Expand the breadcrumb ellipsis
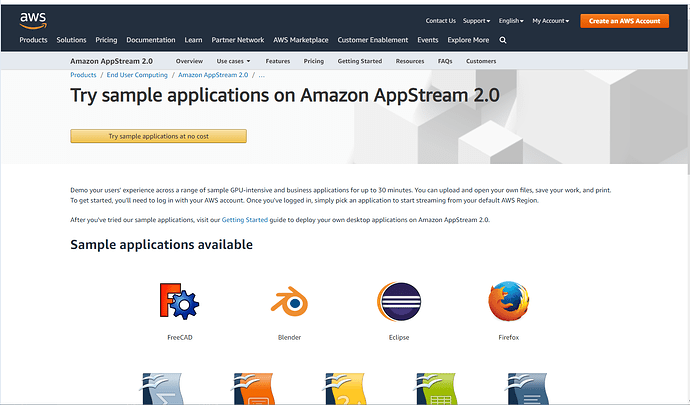The image size is (690, 405). pyautogui.click(x=261, y=75)
